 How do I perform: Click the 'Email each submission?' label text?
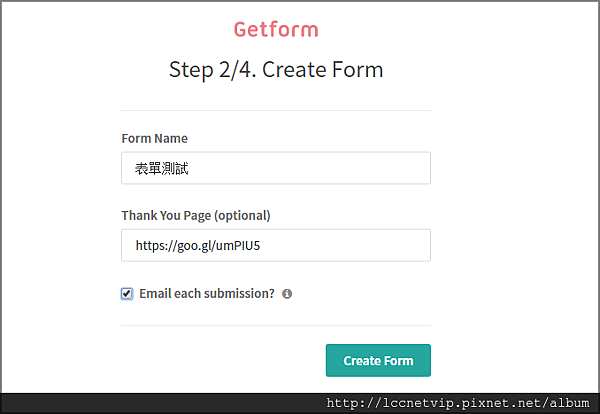pyautogui.click(x=207, y=293)
